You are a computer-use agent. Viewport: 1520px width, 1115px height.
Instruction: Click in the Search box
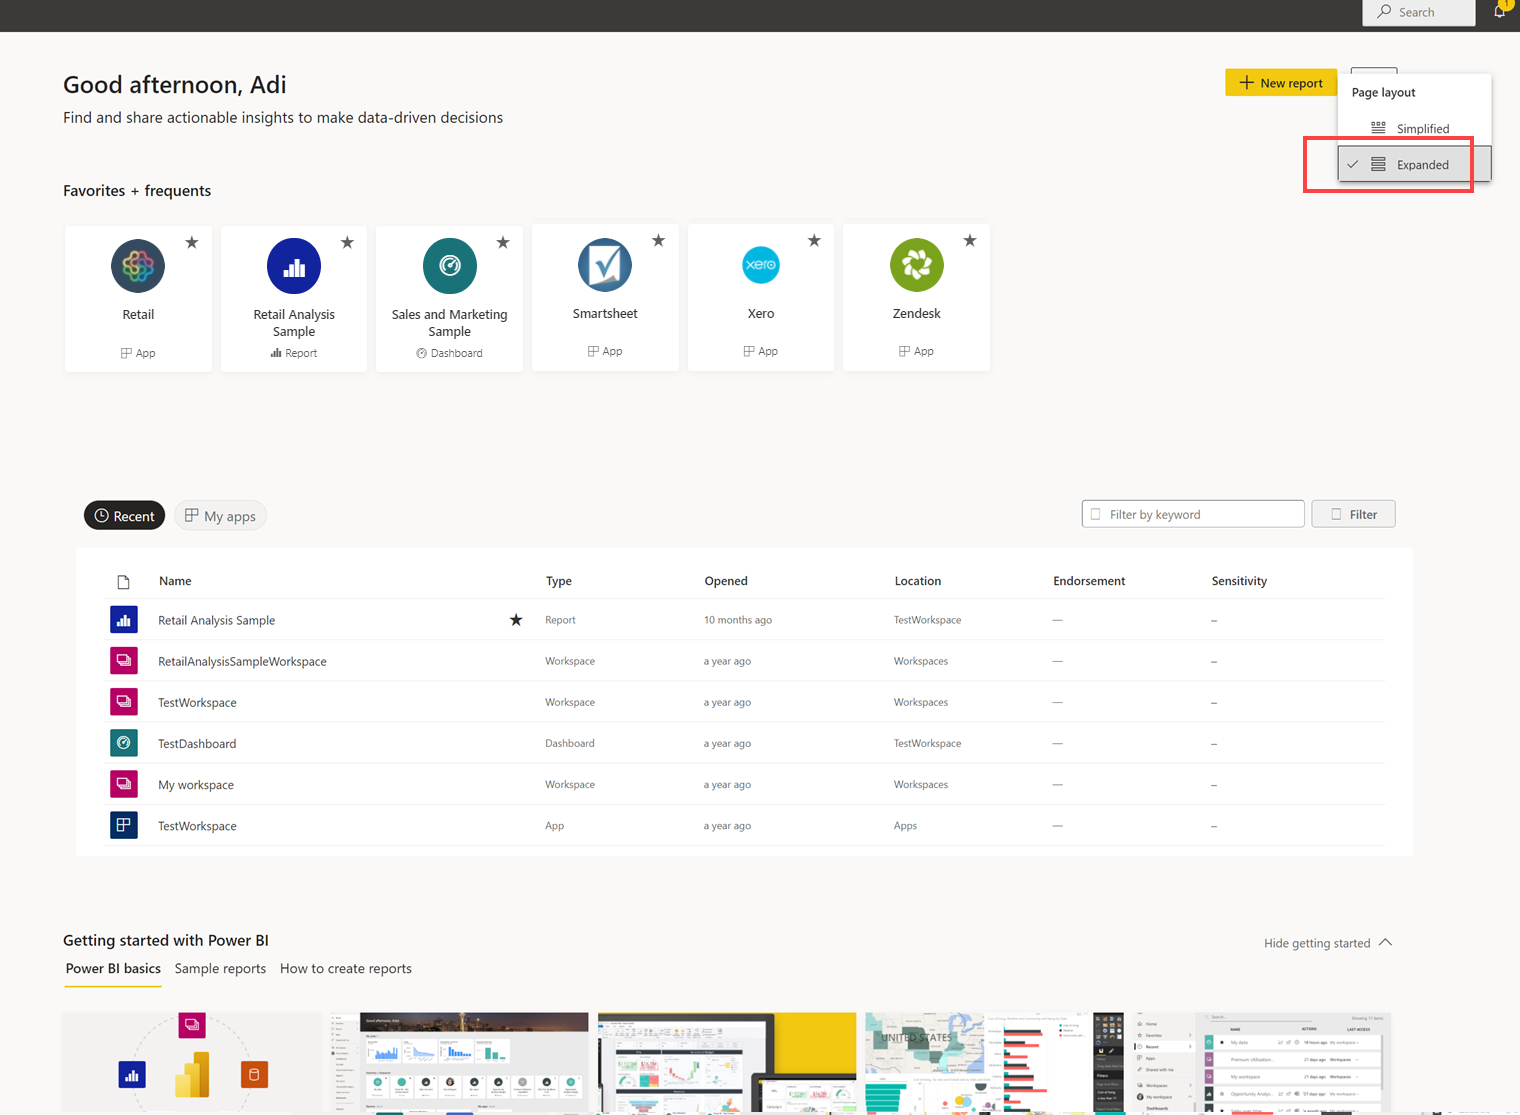coord(1419,12)
